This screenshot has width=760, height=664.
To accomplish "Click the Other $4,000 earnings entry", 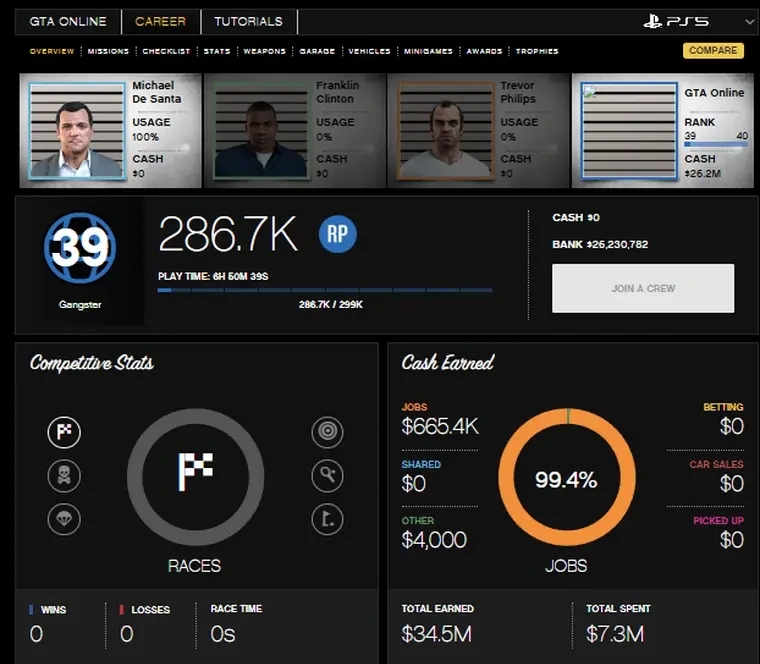I will coord(434,533).
